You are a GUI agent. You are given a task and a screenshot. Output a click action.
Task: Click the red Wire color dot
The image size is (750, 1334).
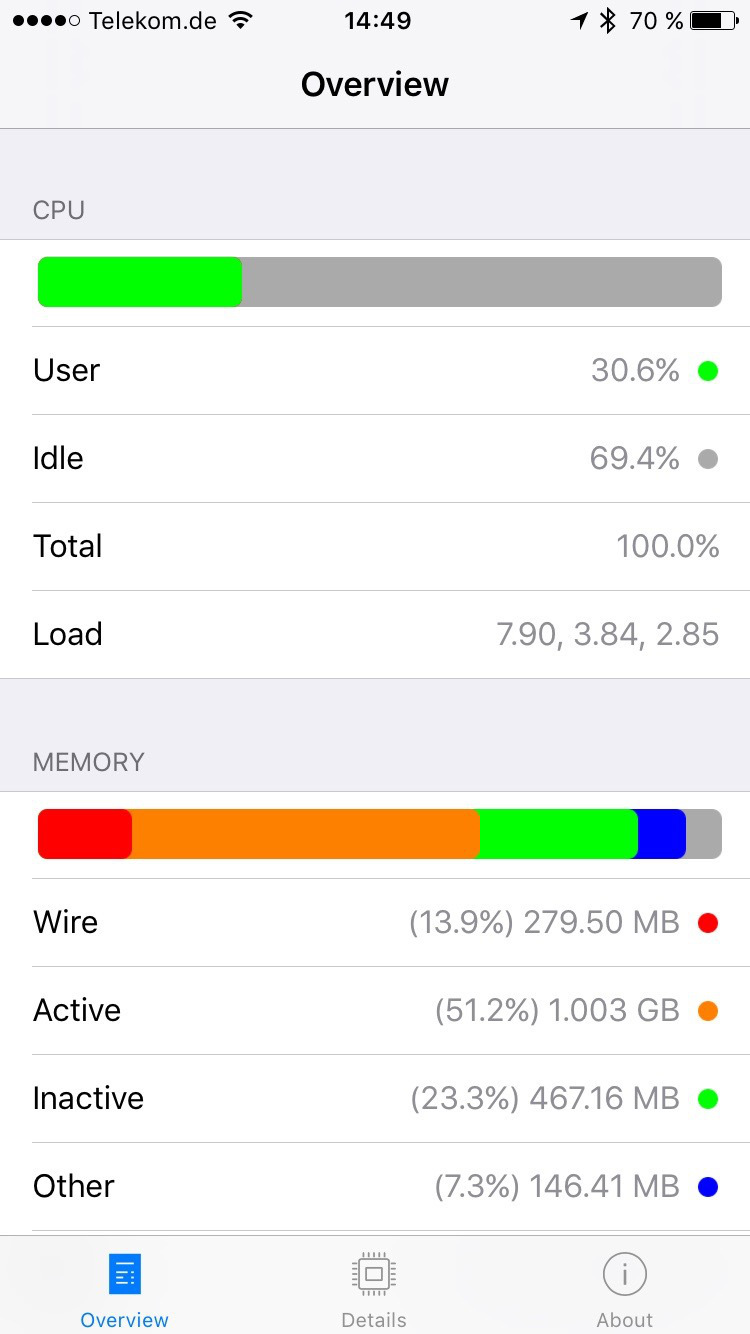(708, 923)
